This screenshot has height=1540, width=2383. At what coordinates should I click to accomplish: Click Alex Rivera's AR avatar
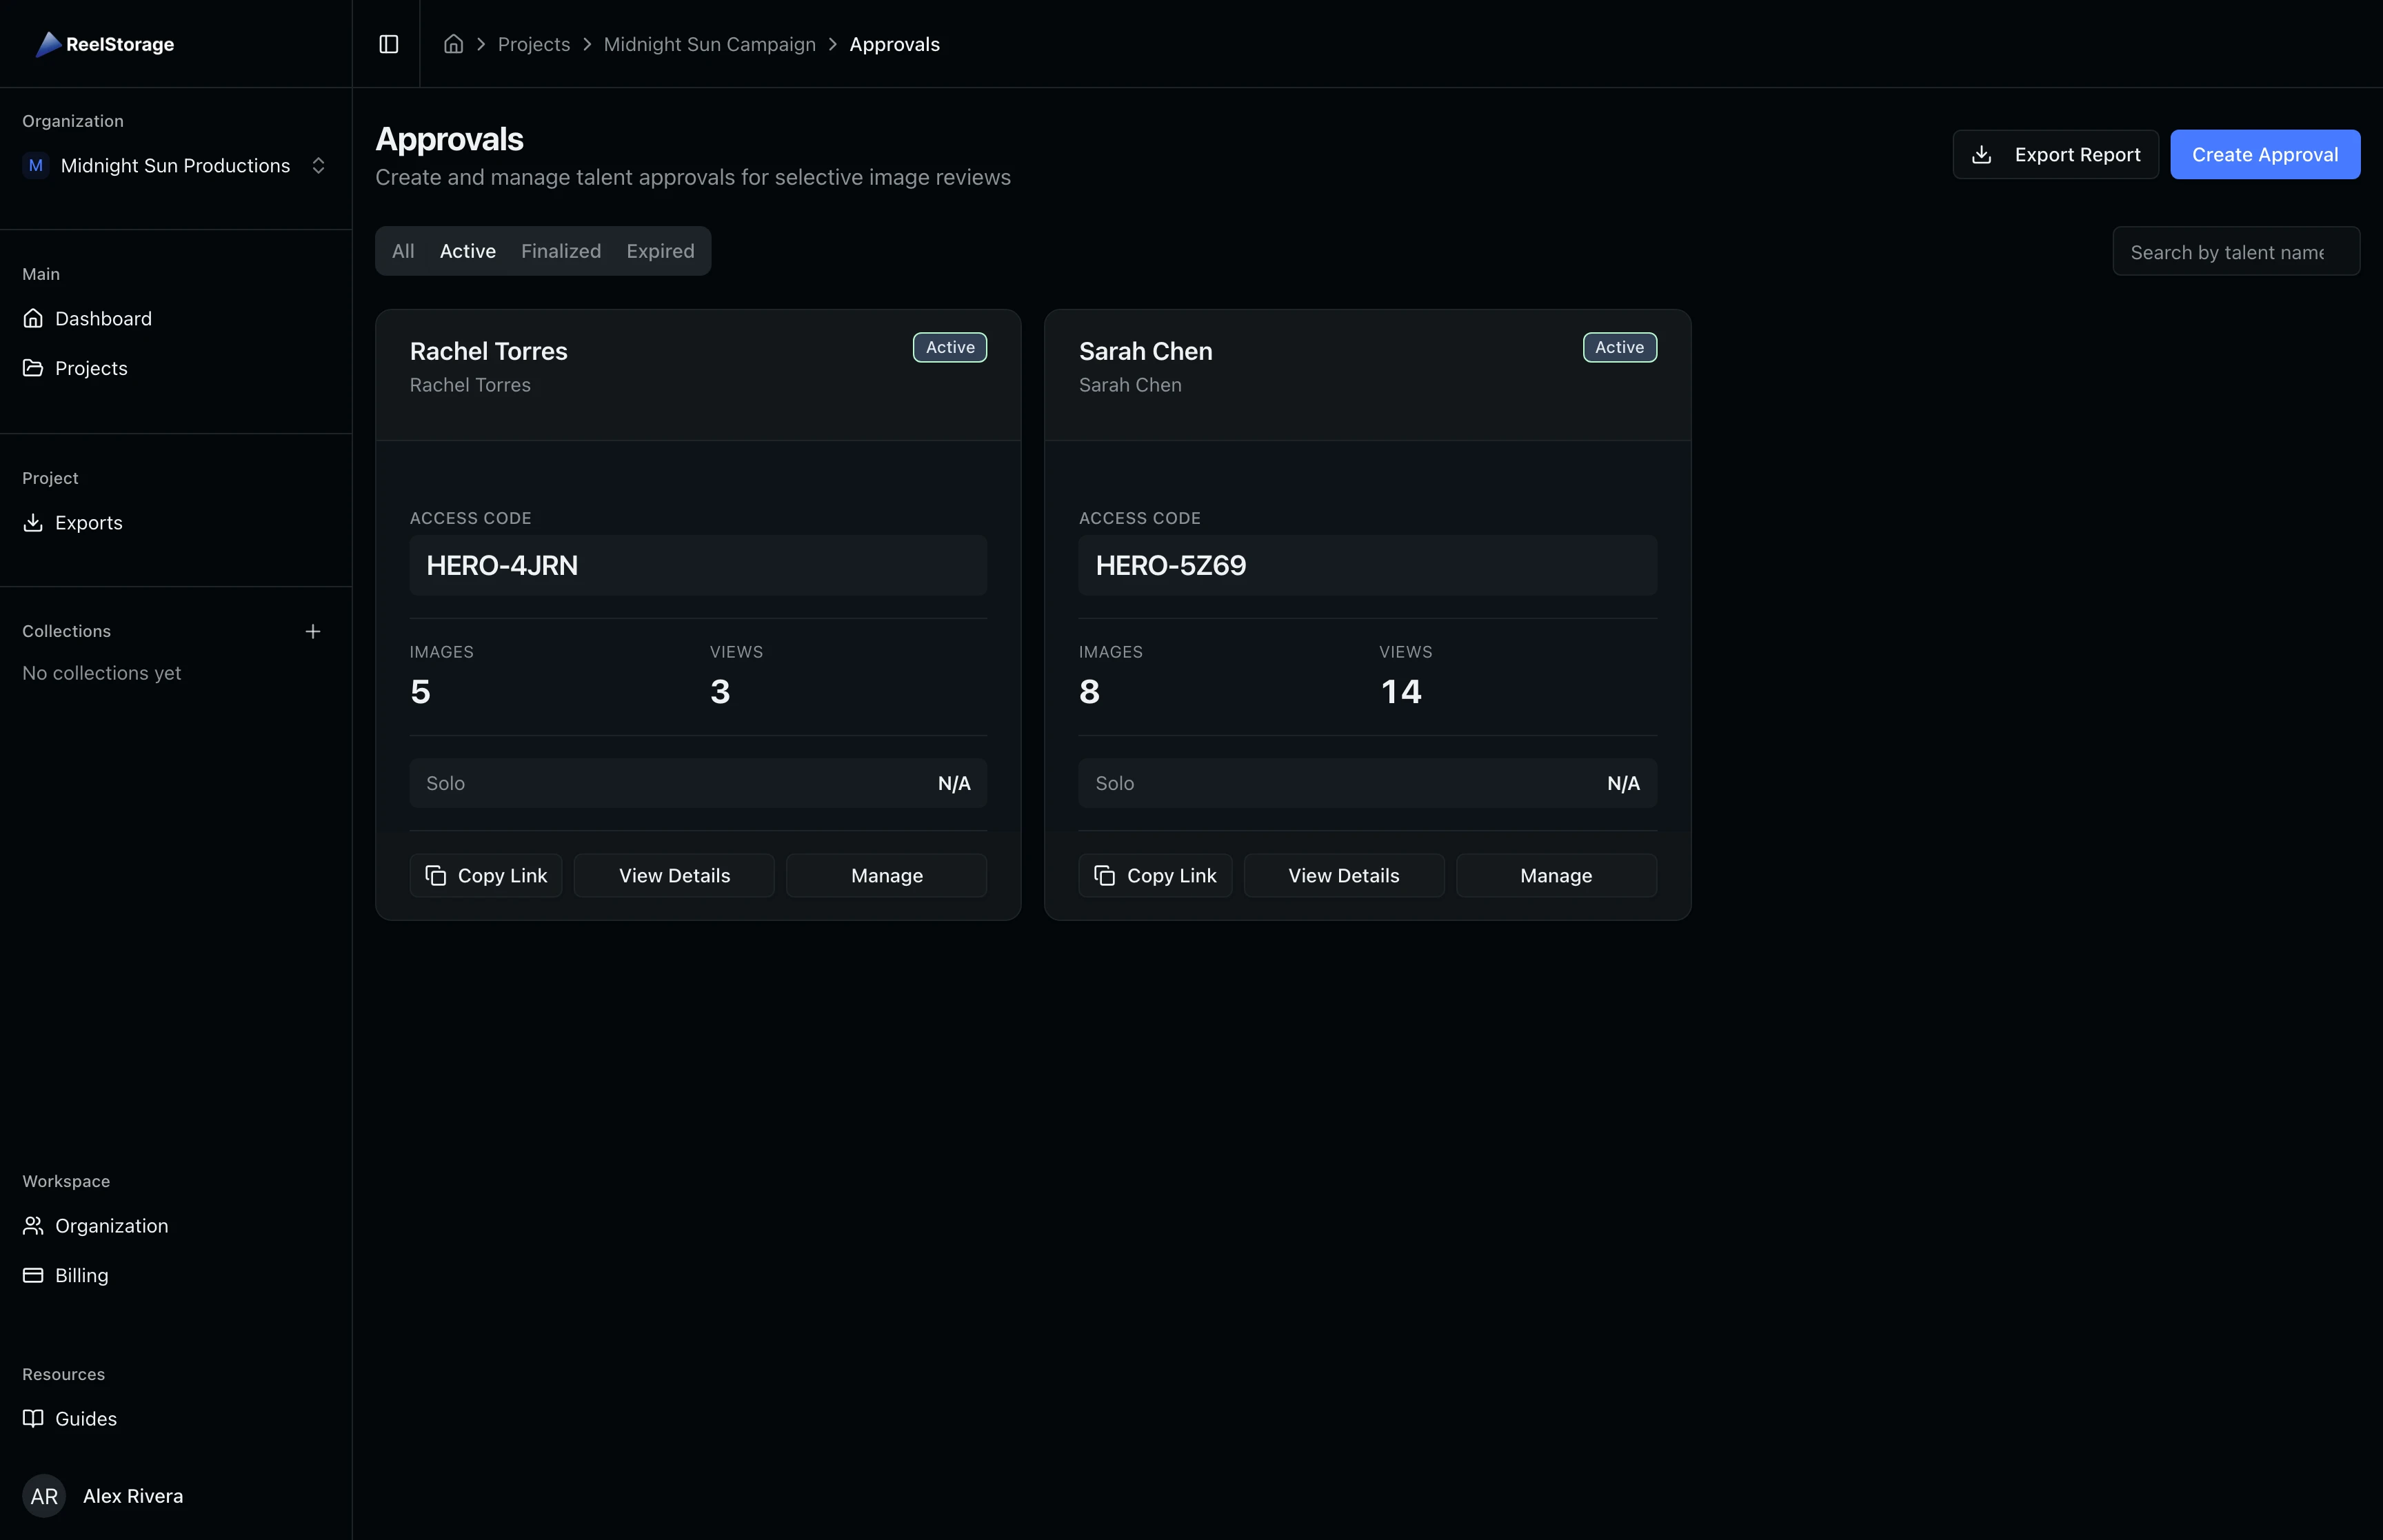pyautogui.click(x=44, y=1495)
